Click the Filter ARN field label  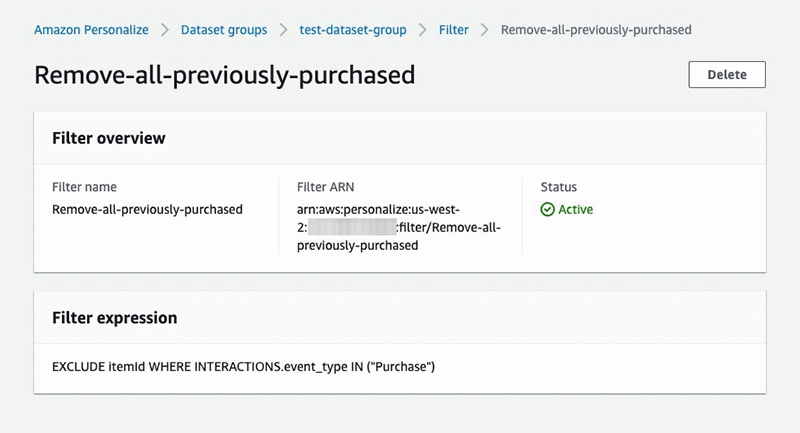pyautogui.click(x=326, y=187)
